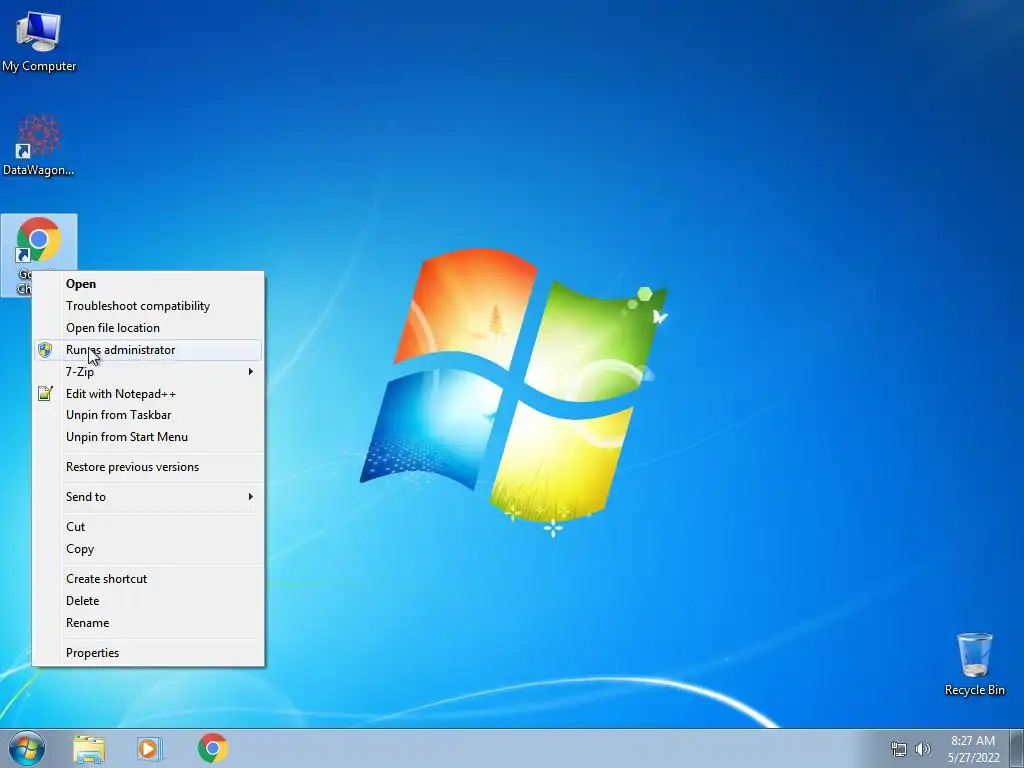
Task: Open the Windows Start orb
Action: [27, 748]
